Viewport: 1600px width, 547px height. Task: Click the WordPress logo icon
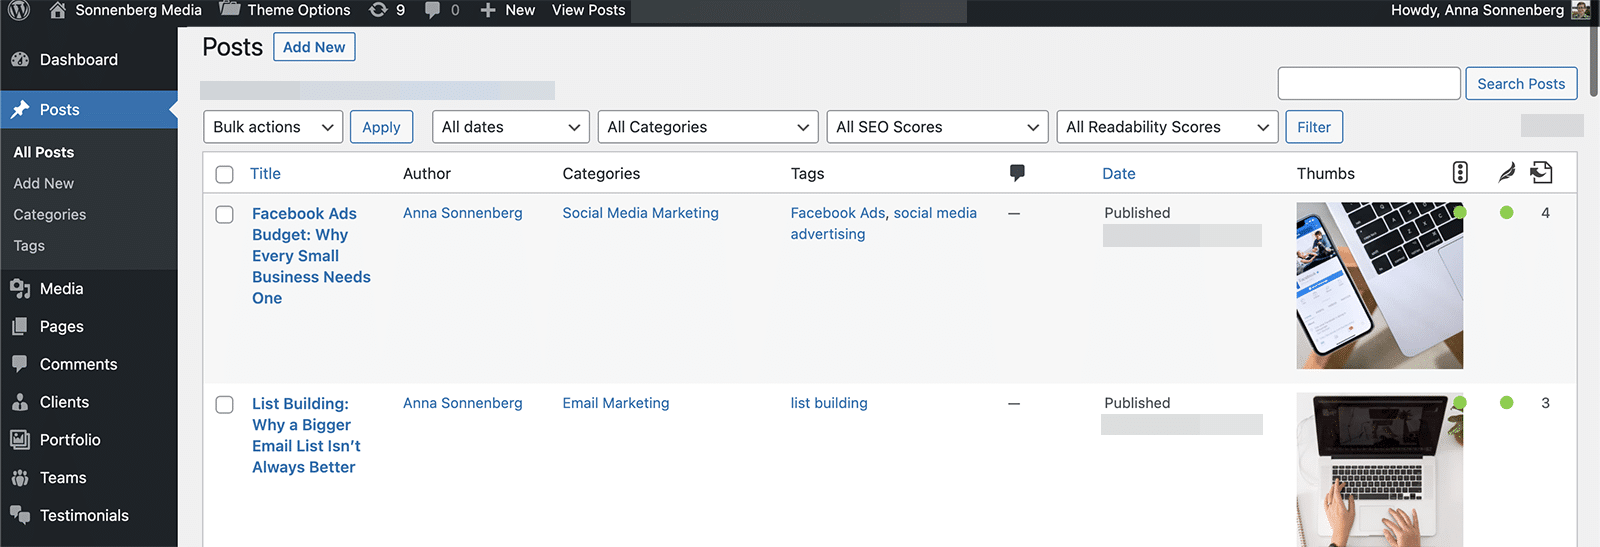pyautogui.click(x=19, y=11)
